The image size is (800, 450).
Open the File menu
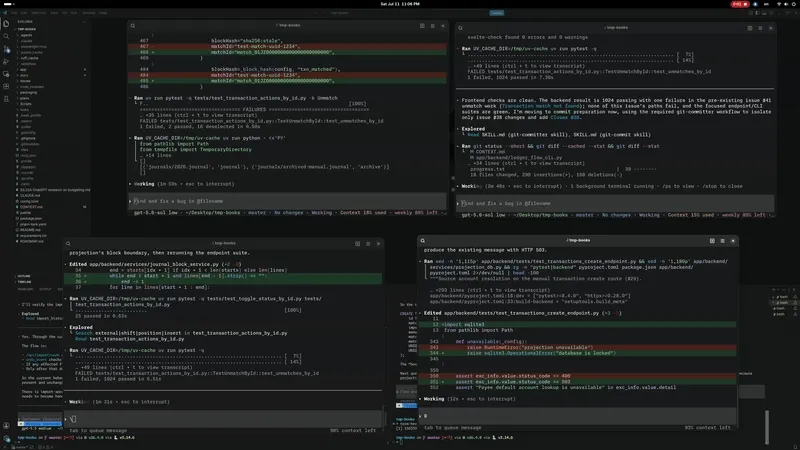pos(13,13)
